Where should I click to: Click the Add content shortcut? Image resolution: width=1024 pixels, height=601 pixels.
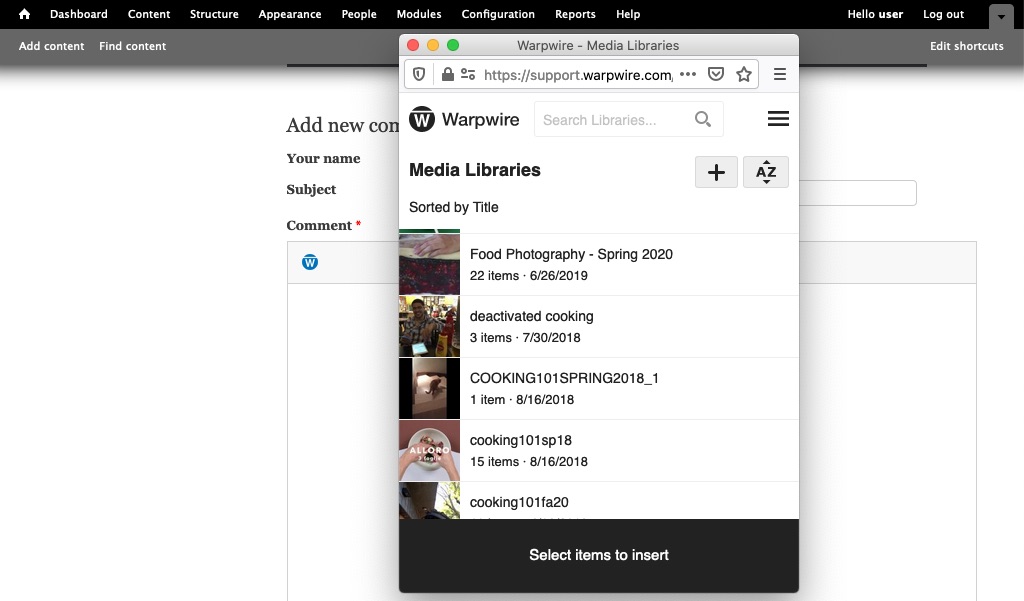(x=52, y=46)
